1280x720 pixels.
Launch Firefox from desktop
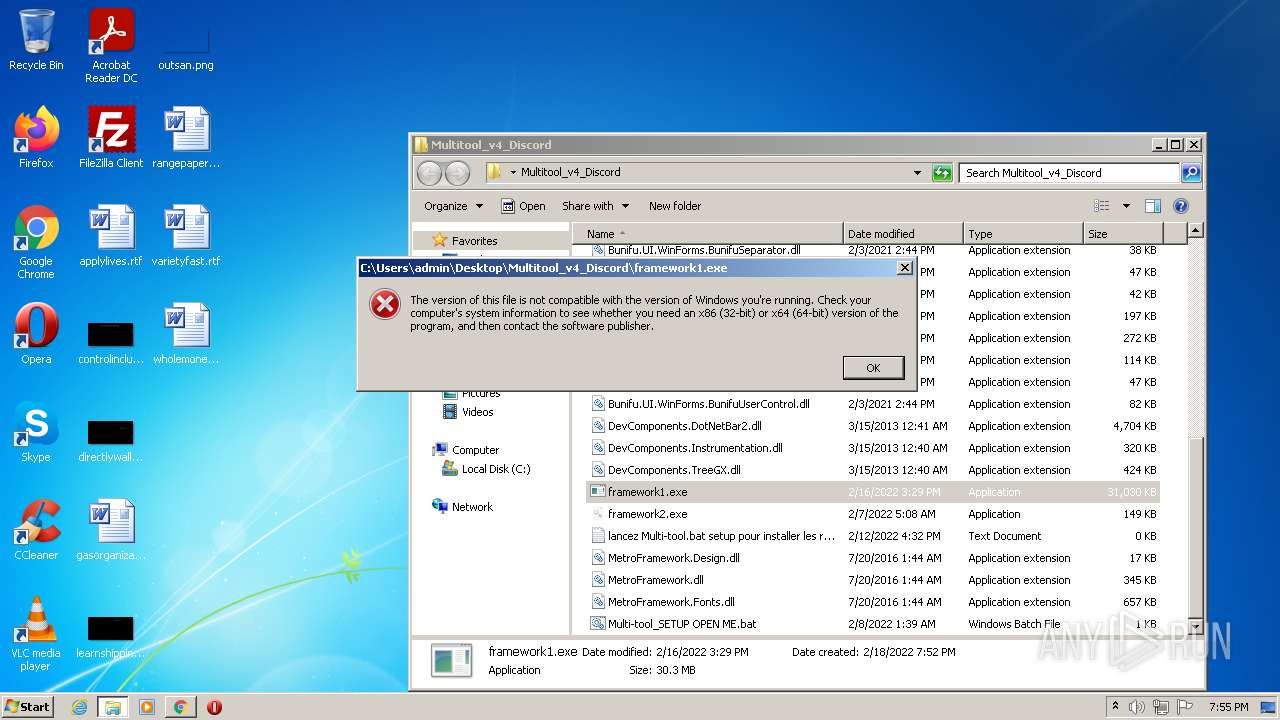tap(36, 138)
